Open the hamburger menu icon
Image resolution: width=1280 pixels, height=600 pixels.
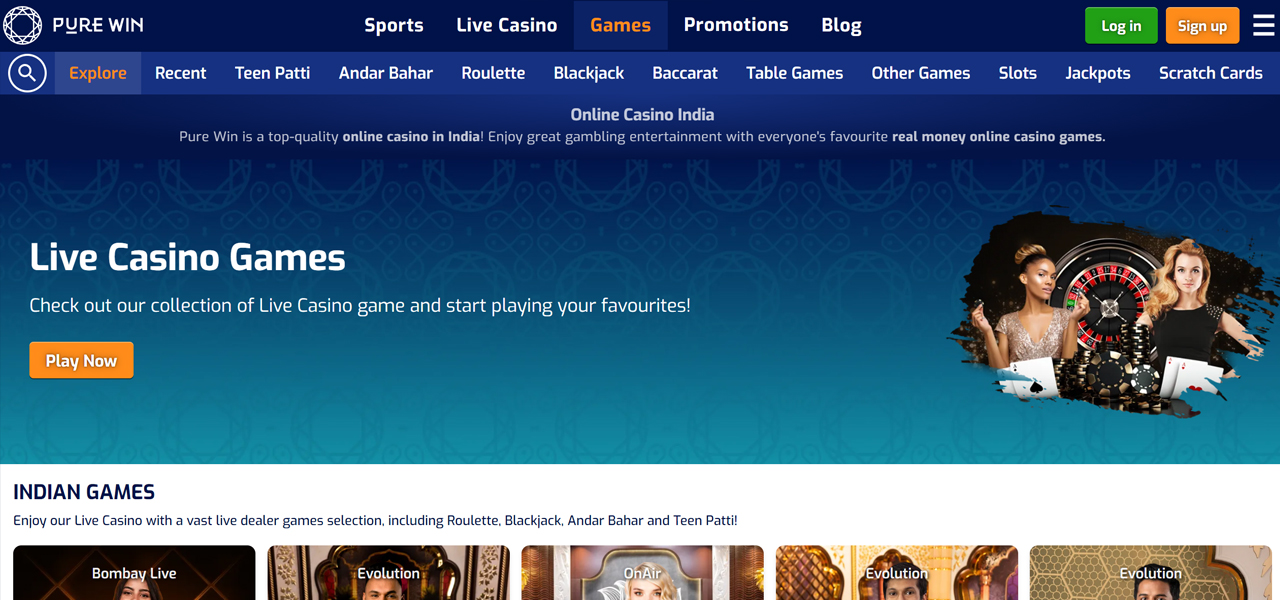click(1264, 25)
